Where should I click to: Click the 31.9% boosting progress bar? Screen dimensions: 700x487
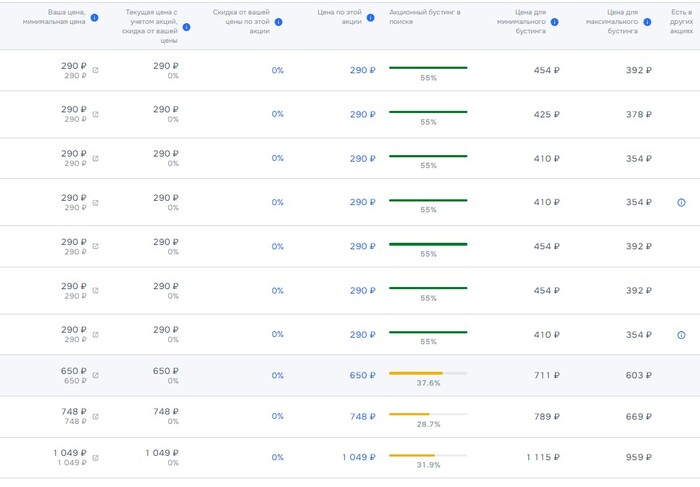point(427,454)
